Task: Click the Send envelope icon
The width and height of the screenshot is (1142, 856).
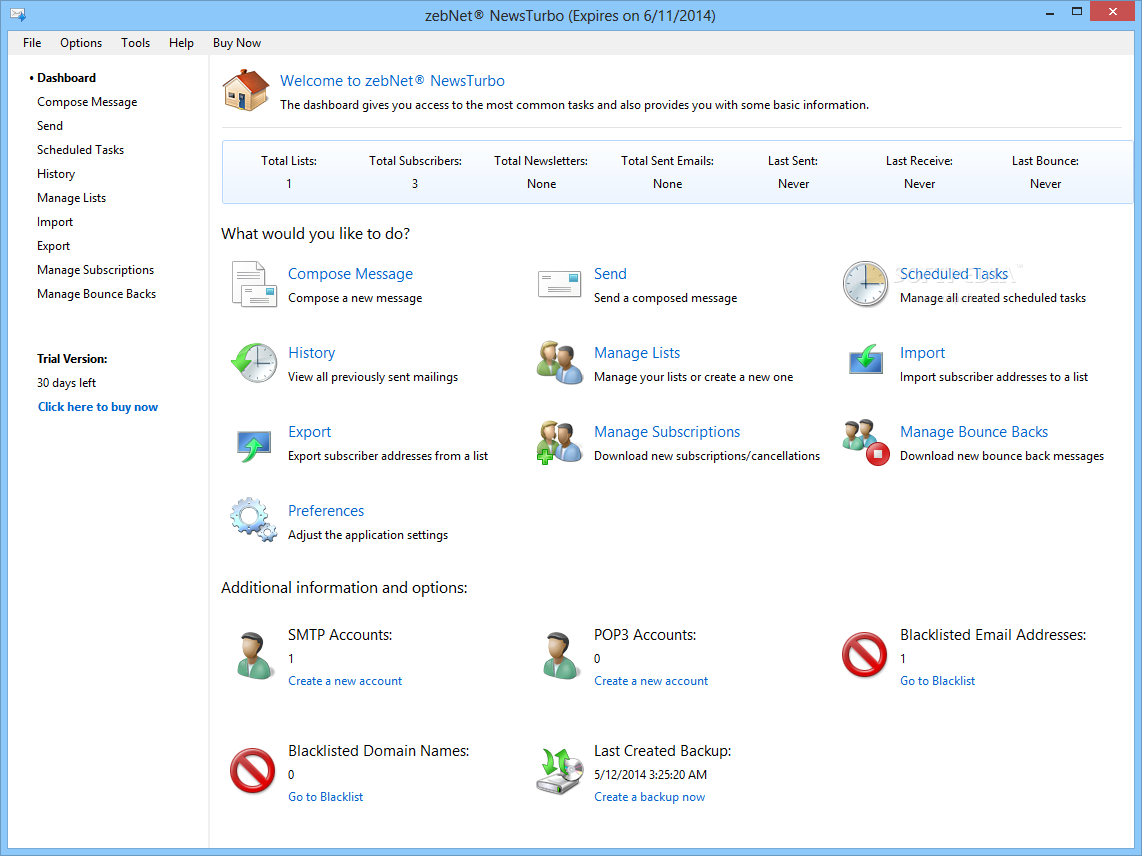Action: 559,284
